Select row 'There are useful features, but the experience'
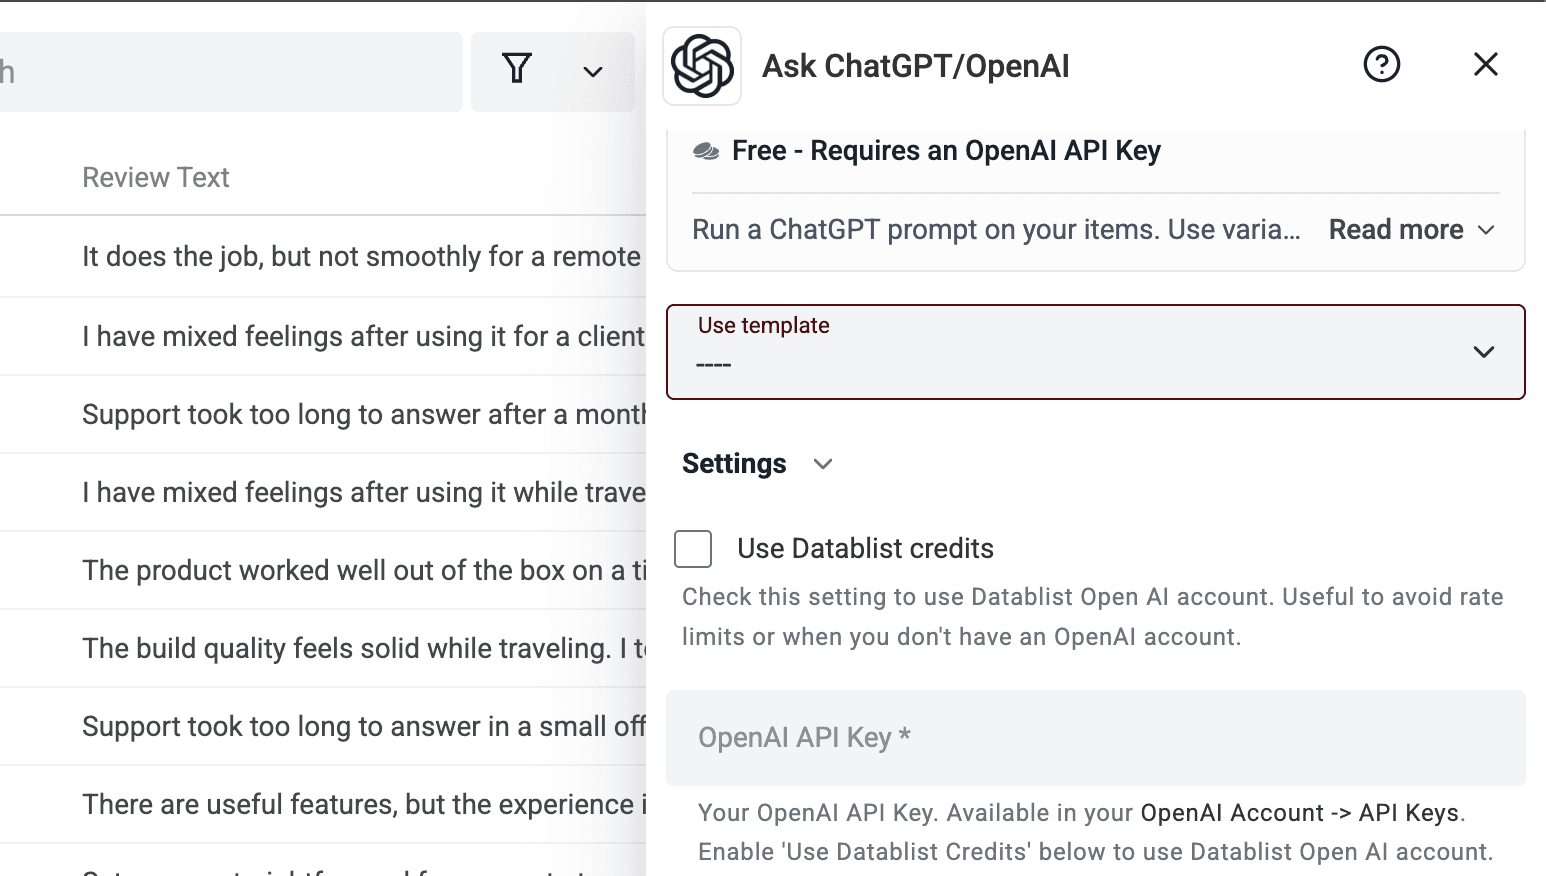This screenshot has width=1546, height=876. click(x=323, y=804)
